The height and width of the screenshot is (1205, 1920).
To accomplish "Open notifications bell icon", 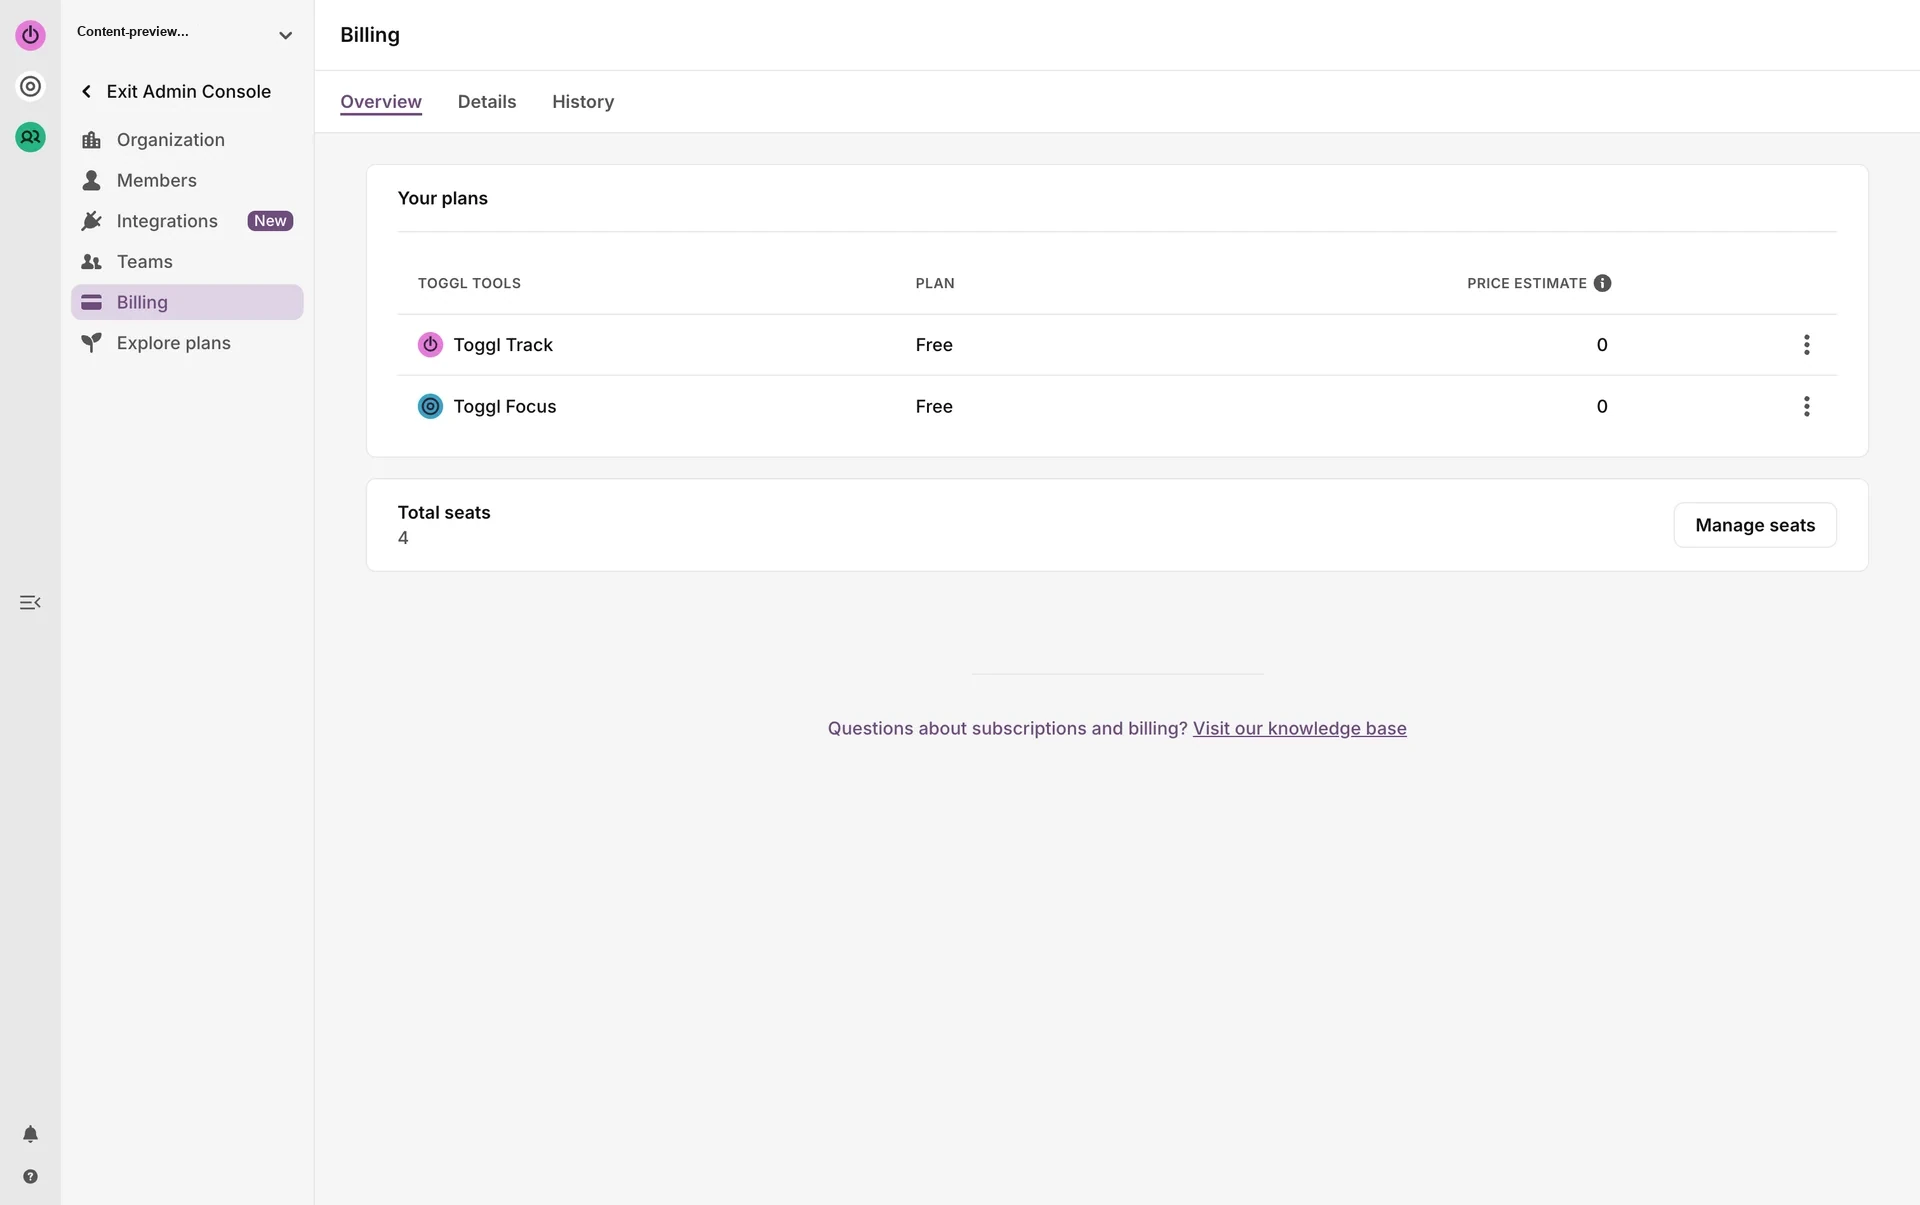I will [30, 1134].
